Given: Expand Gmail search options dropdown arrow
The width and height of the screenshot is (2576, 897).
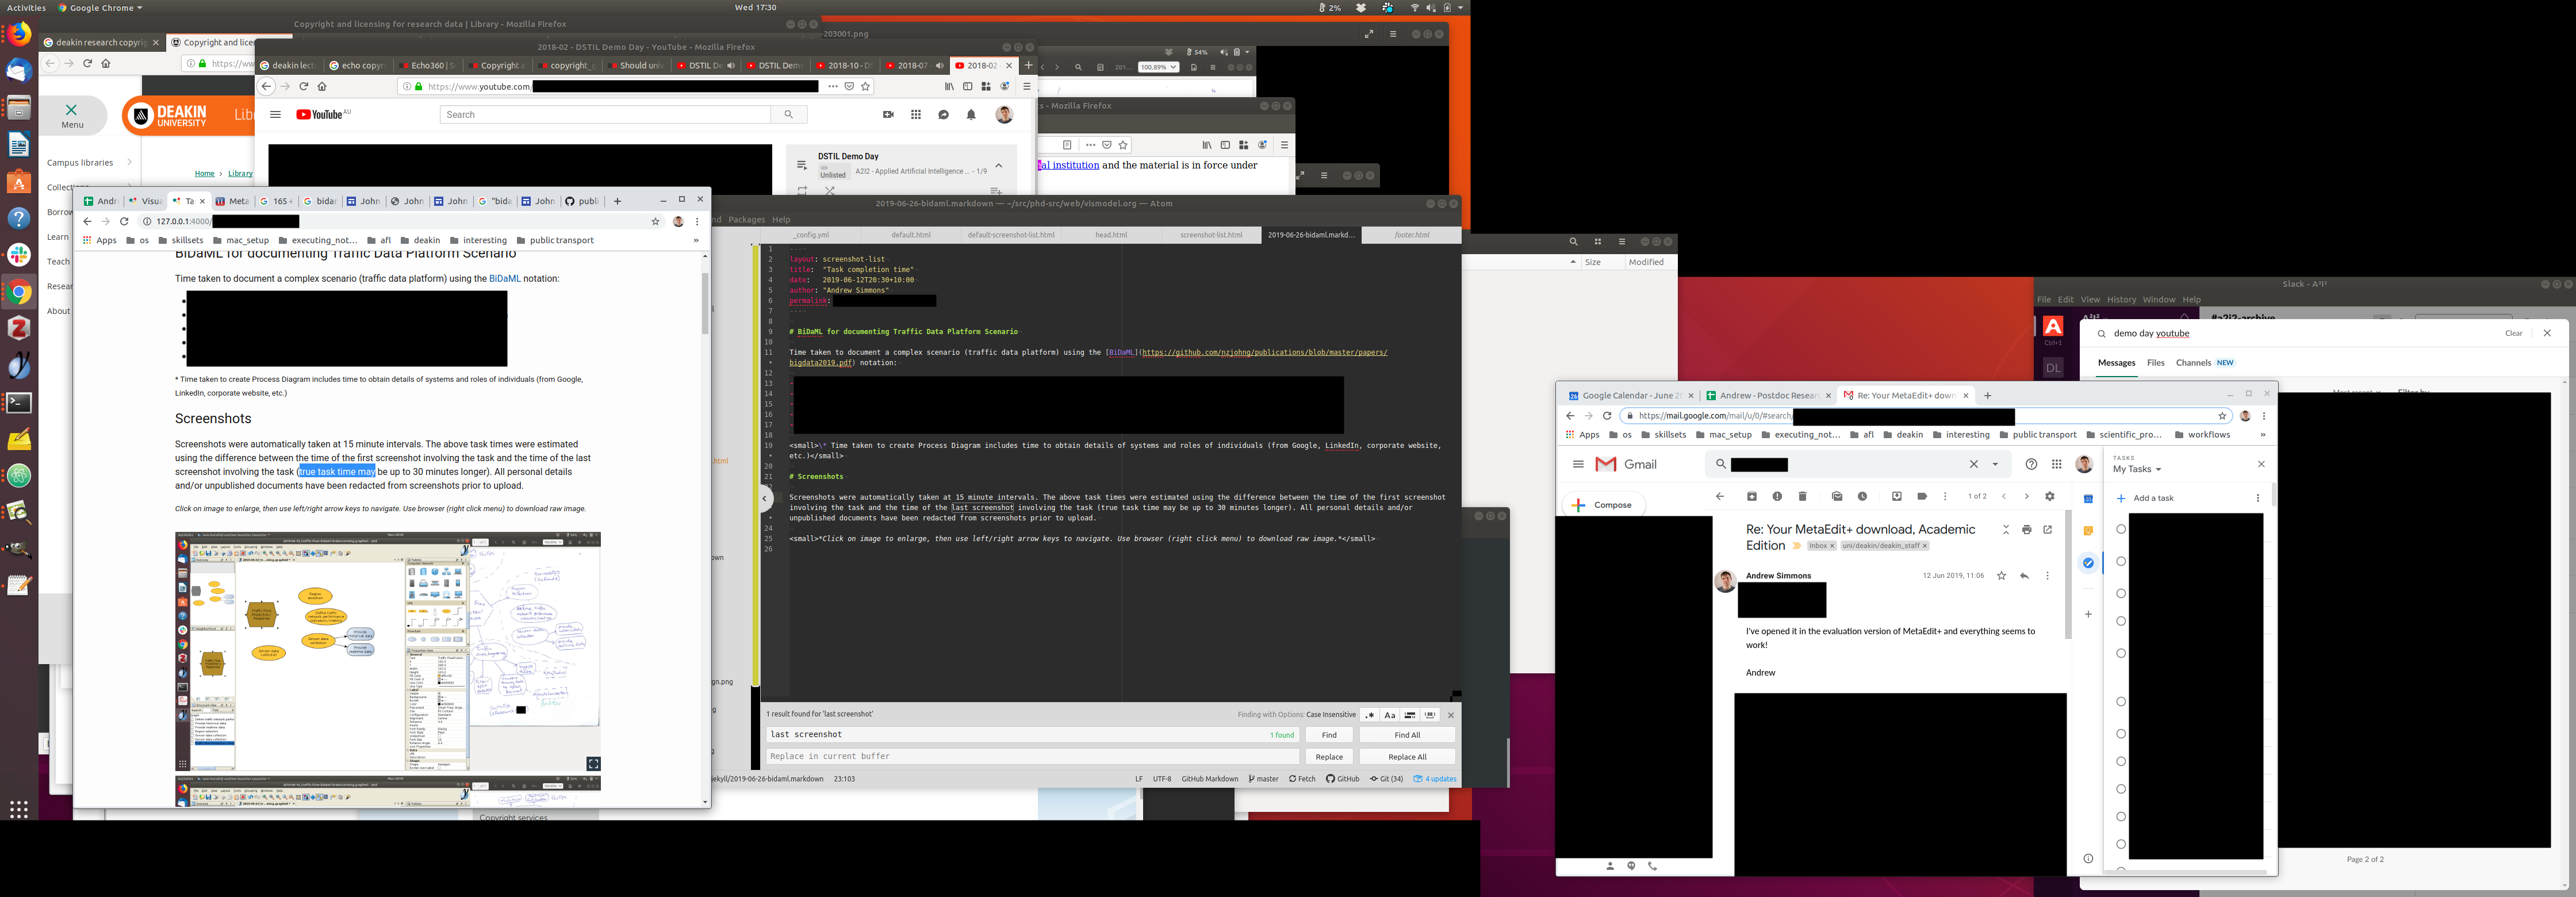Looking at the screenshot, I should point(1995,464).
